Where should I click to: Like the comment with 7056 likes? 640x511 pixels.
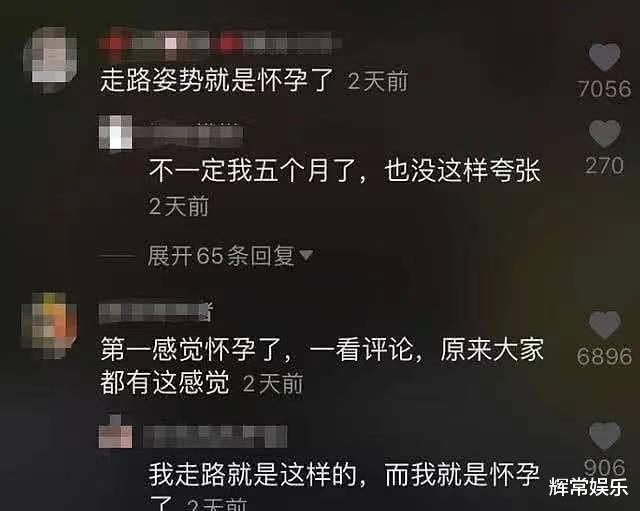pyautogui.click(x=604, y=57)
